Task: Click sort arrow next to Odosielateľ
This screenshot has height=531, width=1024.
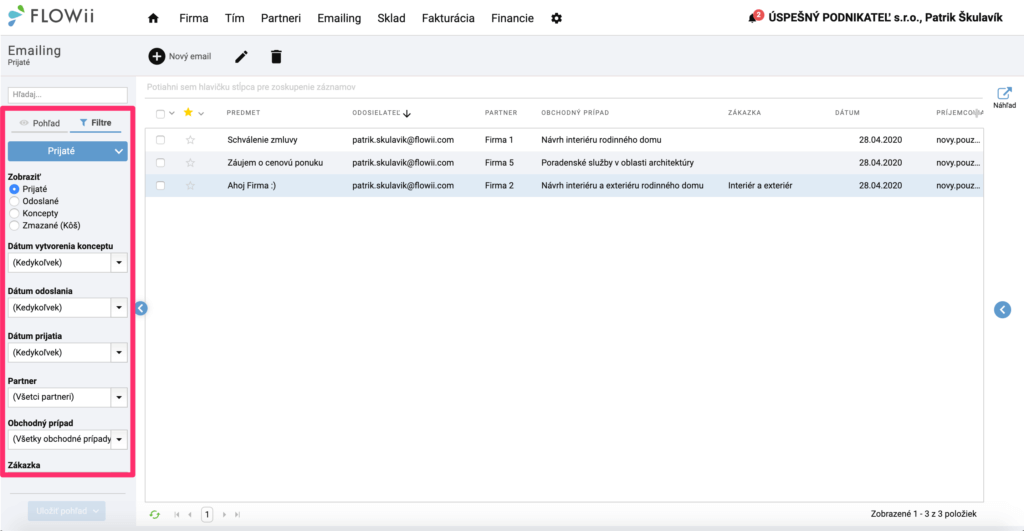Action: click(x=407, y=114)
